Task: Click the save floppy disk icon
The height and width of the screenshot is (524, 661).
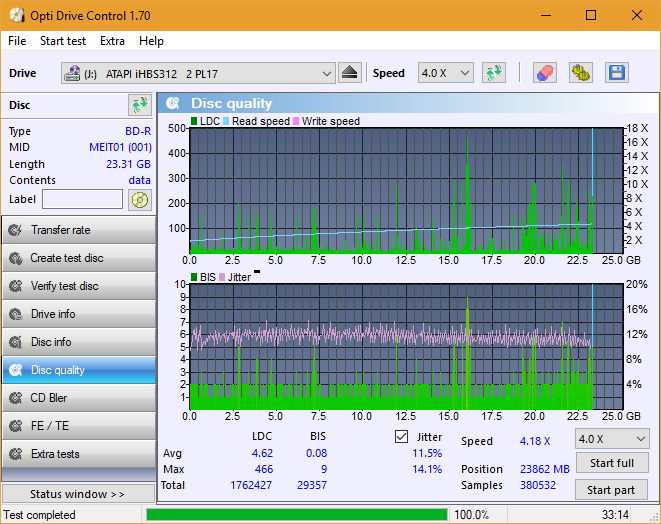Action: coord(617,73)
